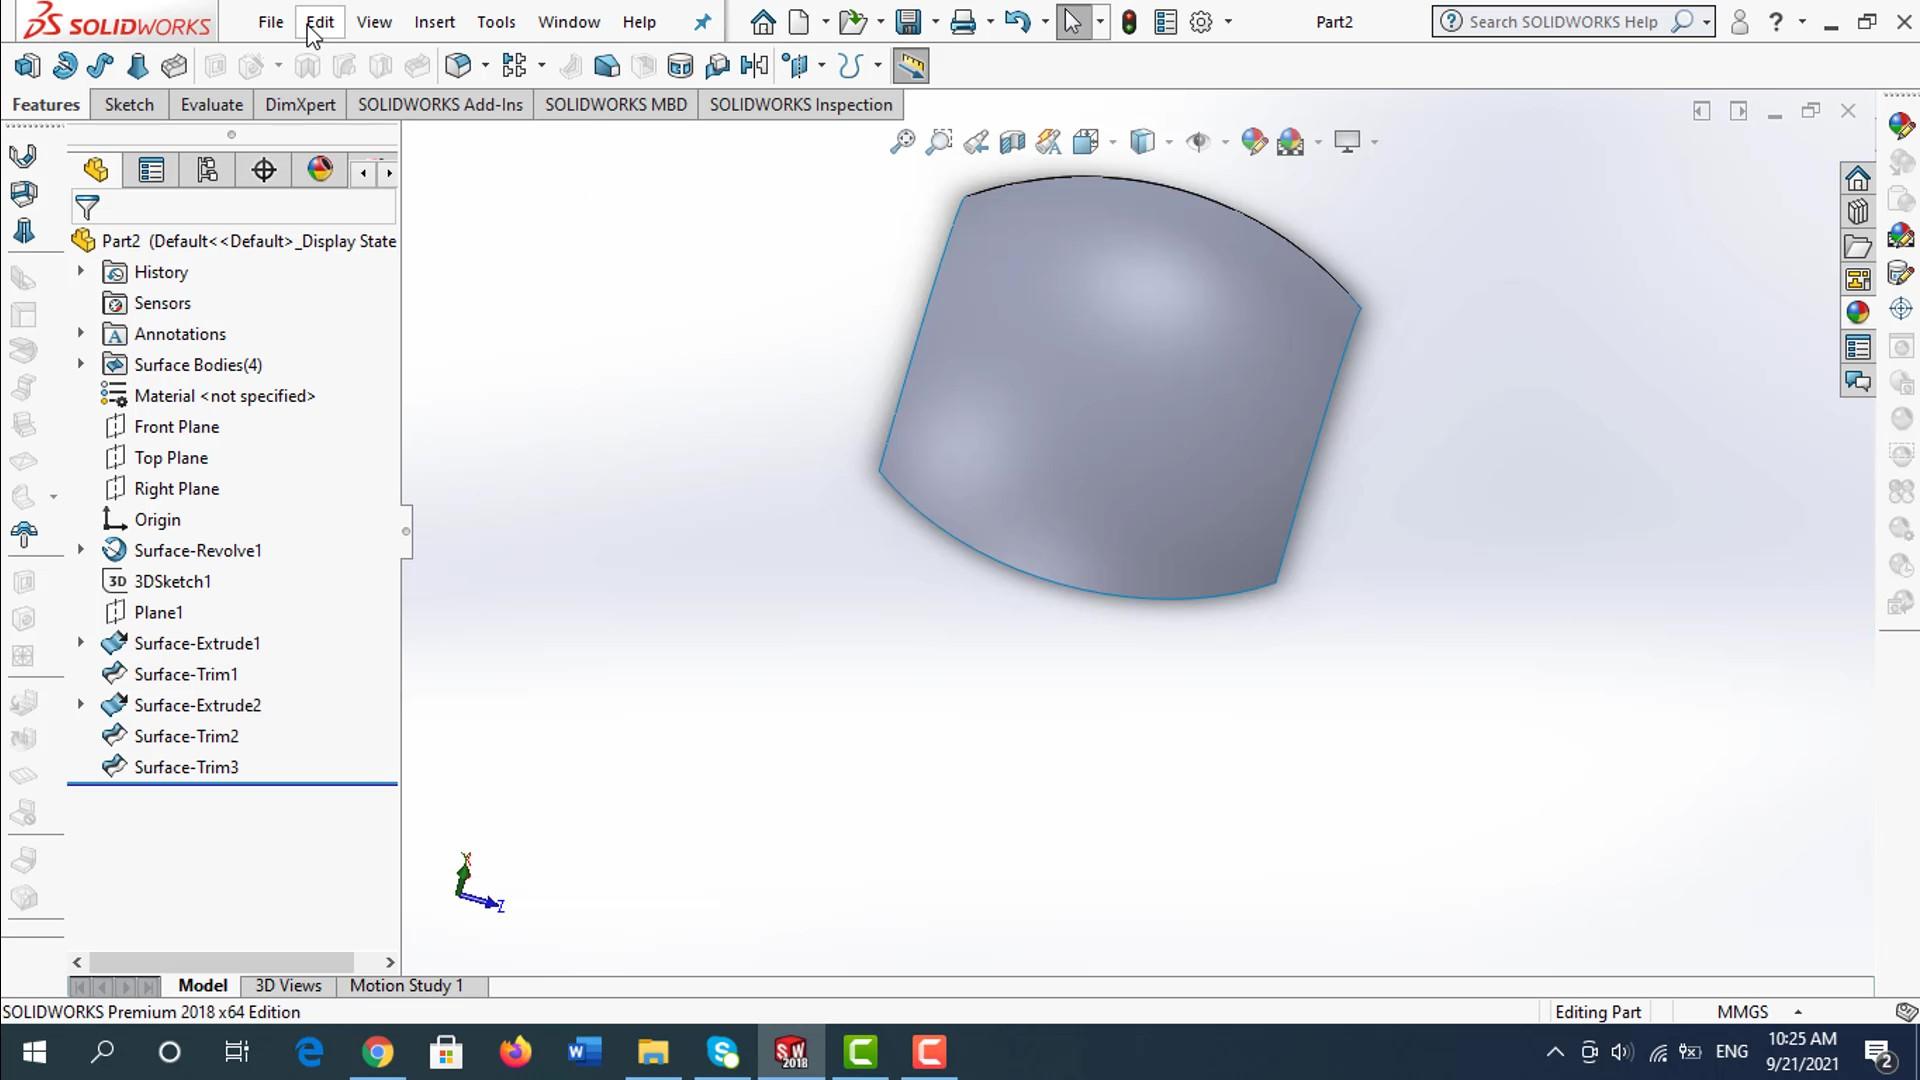
Task: Open the DimXpertManager crosshair tab
Action: 264,170
